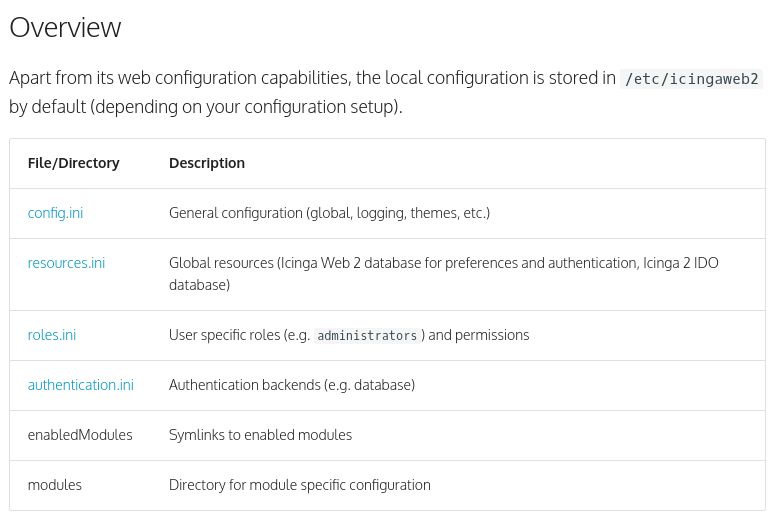The height and width of the screenshot is (517, 774).
Task: Click Directory for module specific configuration text
Action: coord(299,485)
